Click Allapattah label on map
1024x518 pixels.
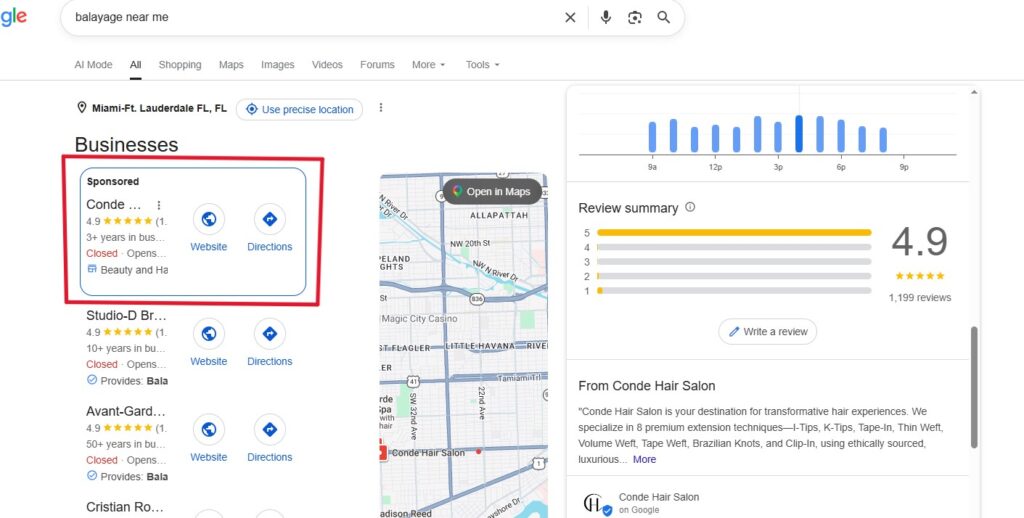pos(499,215)
